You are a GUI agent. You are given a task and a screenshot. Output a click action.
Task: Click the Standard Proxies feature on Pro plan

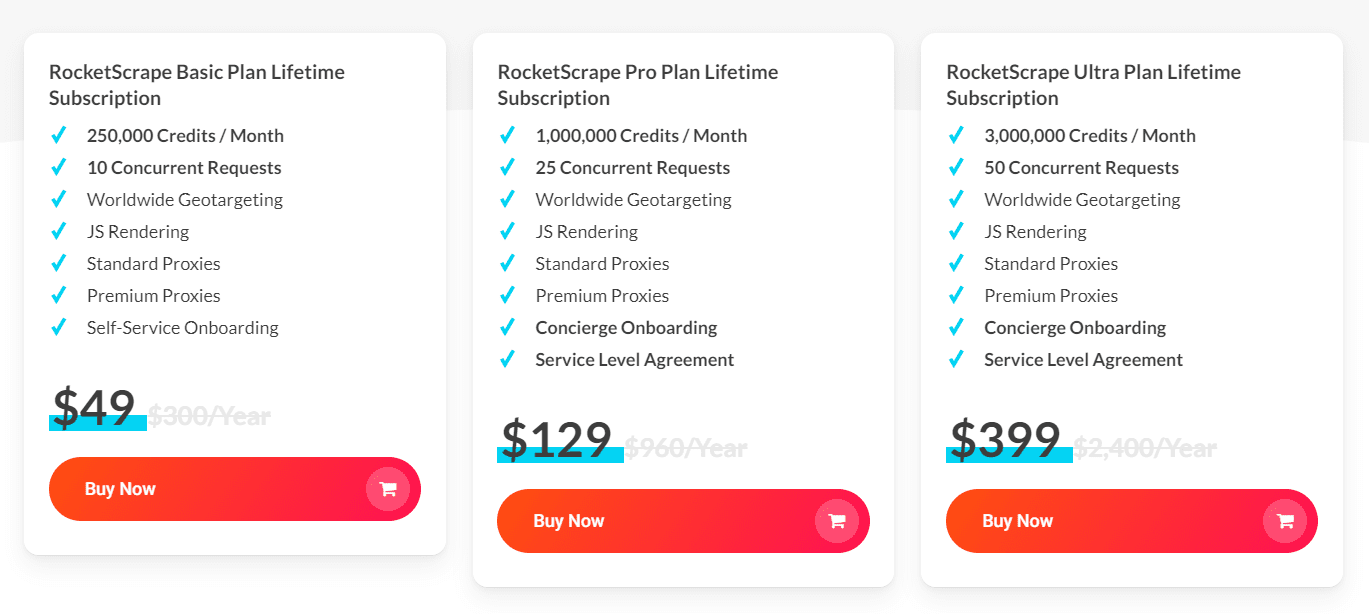pyautogui.click(x=602, y=263)
